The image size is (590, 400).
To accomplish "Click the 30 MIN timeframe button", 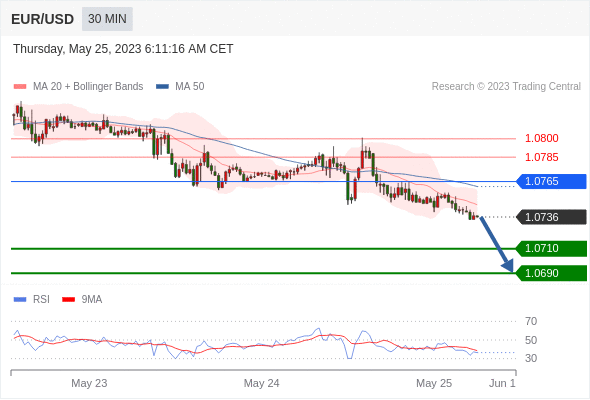I will click(x=107, y=19).
